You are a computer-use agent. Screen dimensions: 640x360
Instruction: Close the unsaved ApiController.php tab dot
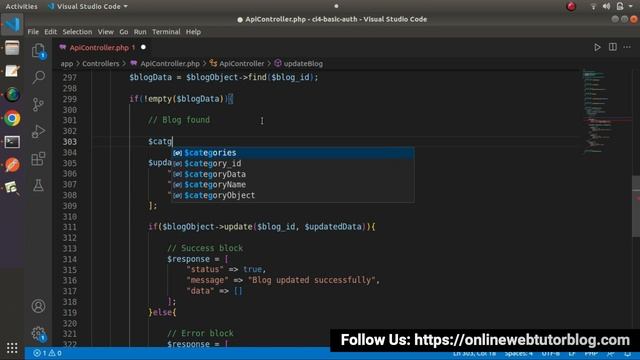click(143, 47)
